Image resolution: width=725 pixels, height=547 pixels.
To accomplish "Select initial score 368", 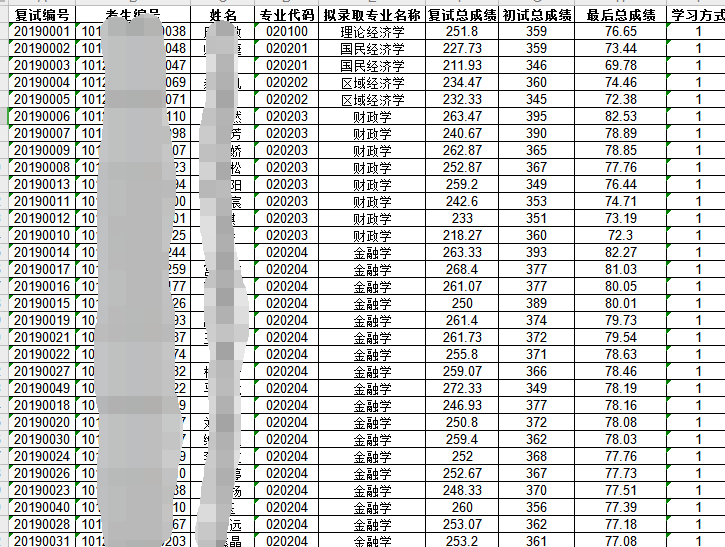I will [x=536, y=456].
